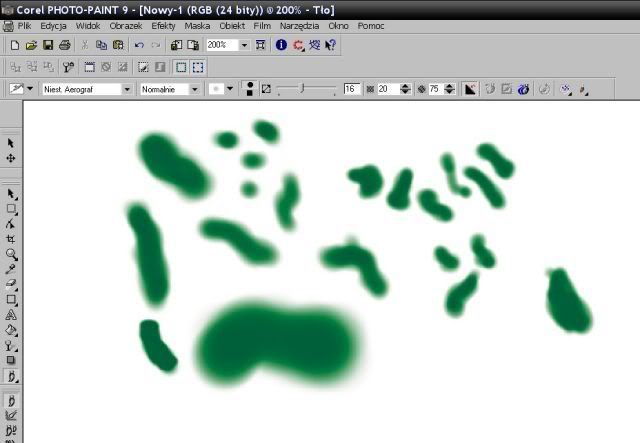Select the Zoom magnifier tool
This screenshot has width=640, height=443.
[x=11, y=255]
